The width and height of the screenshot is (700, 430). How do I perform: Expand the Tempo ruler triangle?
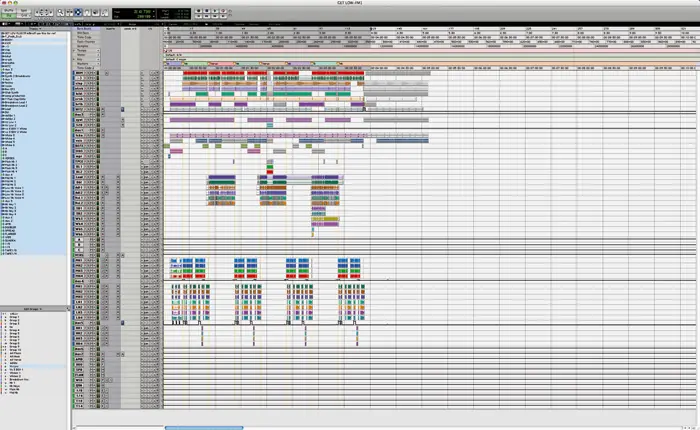(74, 50)
